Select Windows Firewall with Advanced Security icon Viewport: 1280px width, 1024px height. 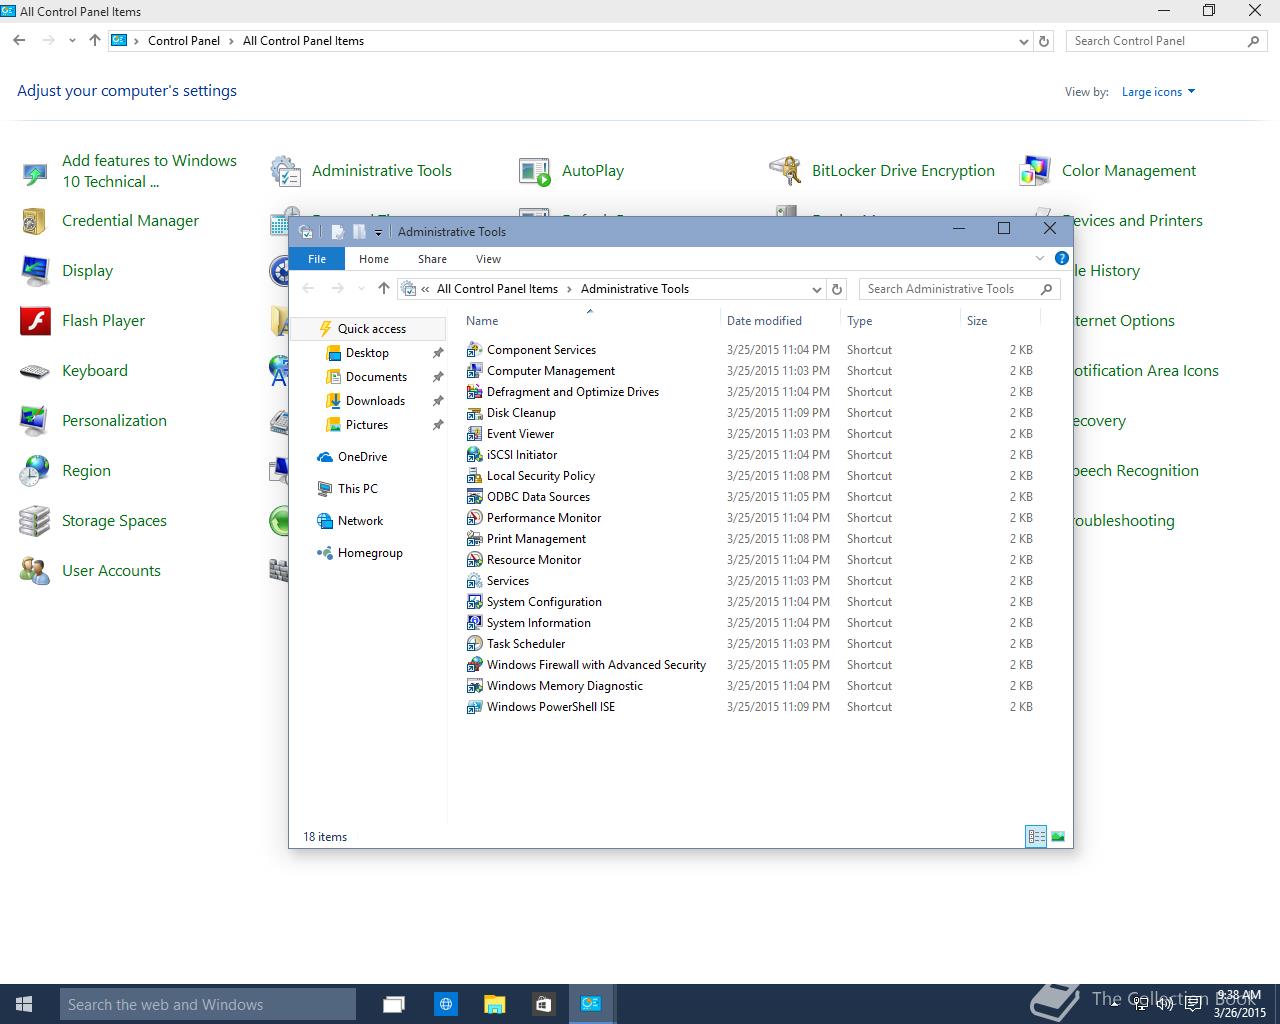(475, 665)
